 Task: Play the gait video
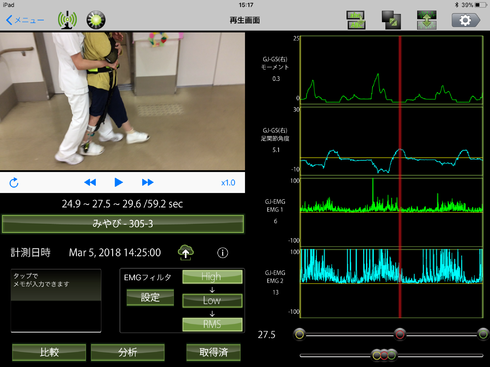[118, 182]
